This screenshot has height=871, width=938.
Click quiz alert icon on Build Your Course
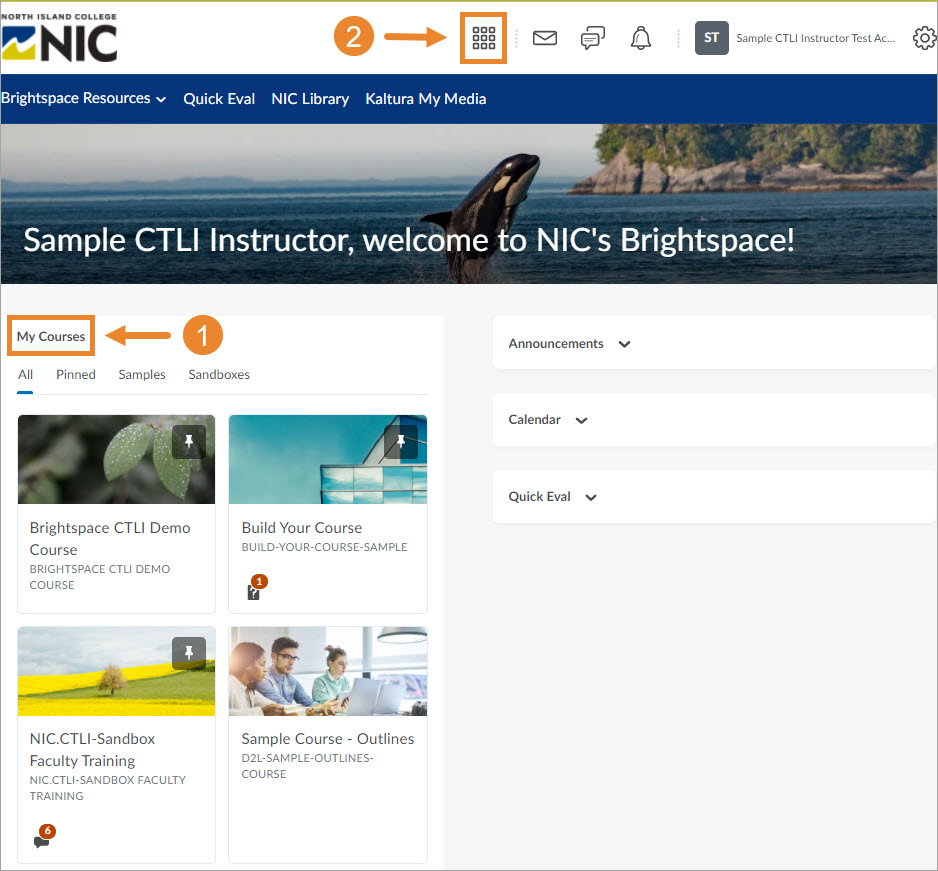pos(254,591)
